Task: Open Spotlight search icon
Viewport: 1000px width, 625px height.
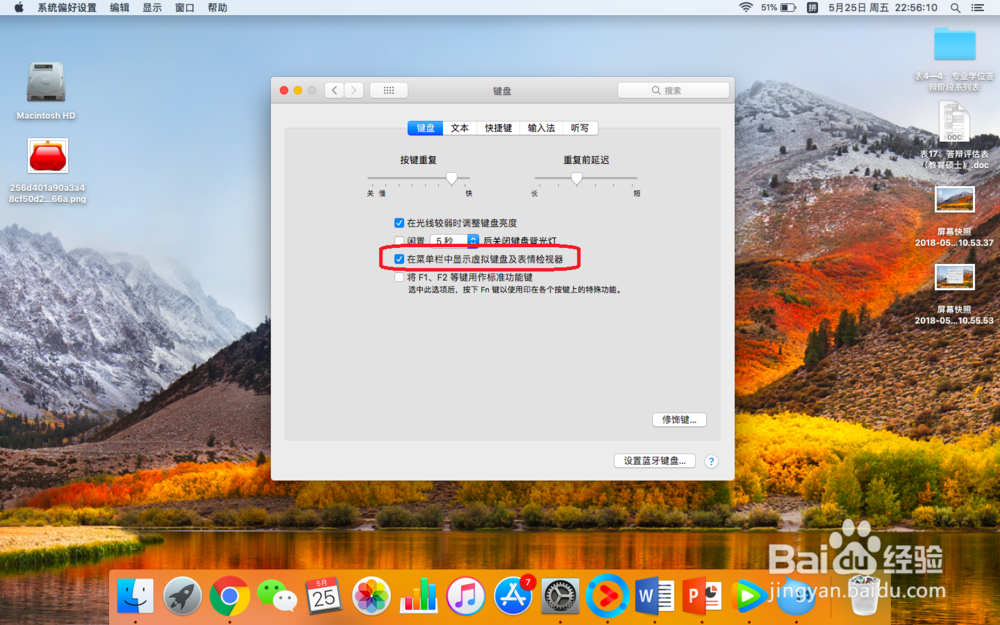Action: tap(955, 8)
